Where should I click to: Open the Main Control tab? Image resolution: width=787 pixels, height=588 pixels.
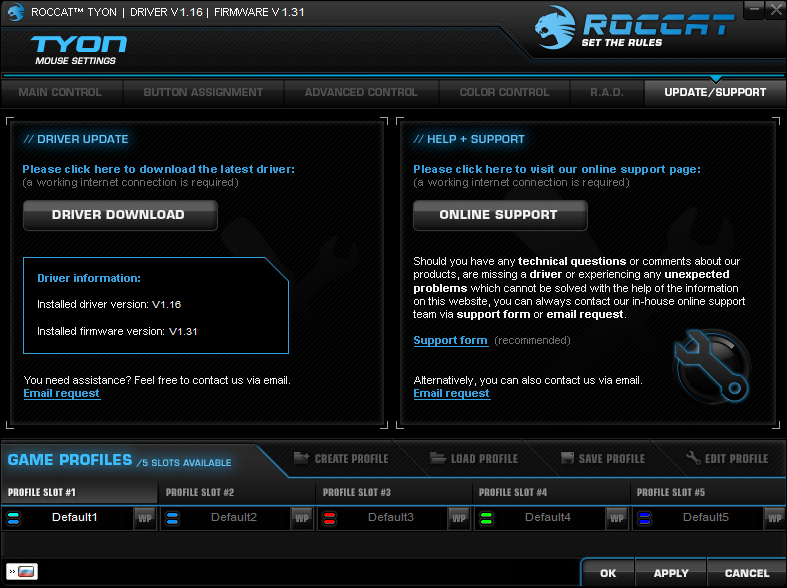[x=61, y=93]
